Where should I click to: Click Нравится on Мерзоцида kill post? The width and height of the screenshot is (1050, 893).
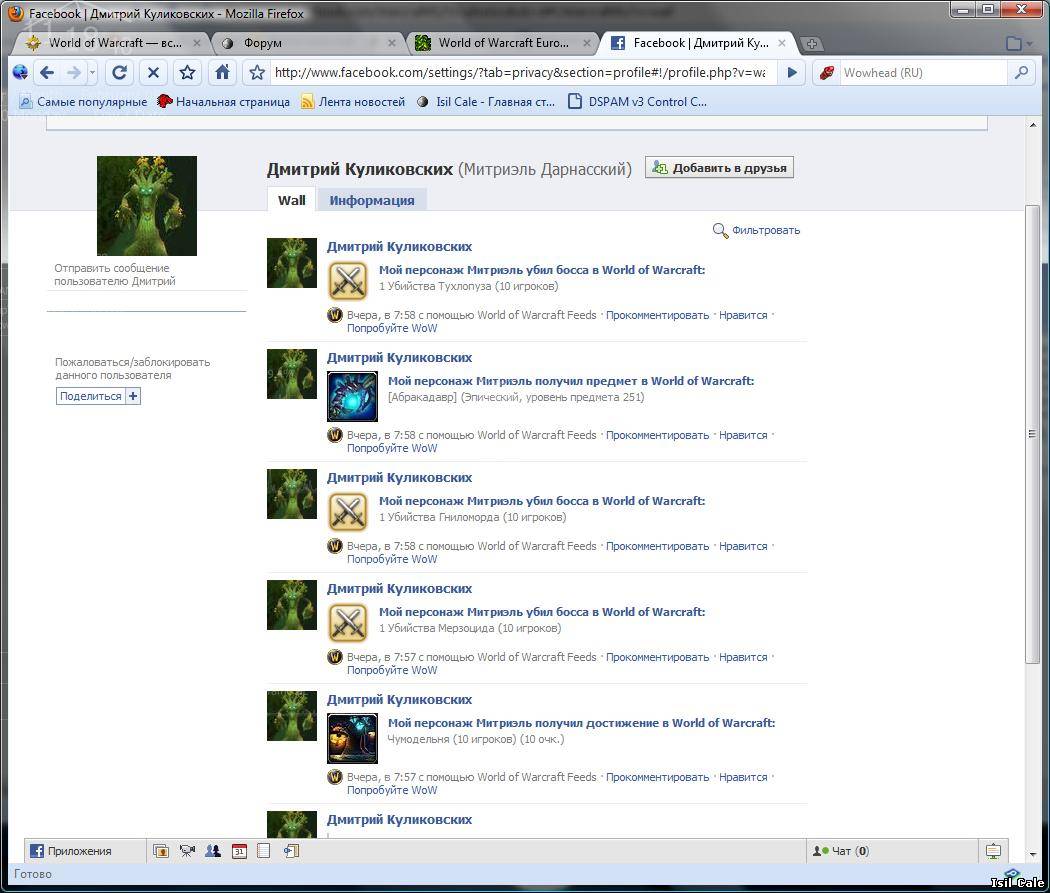[743, 657]
